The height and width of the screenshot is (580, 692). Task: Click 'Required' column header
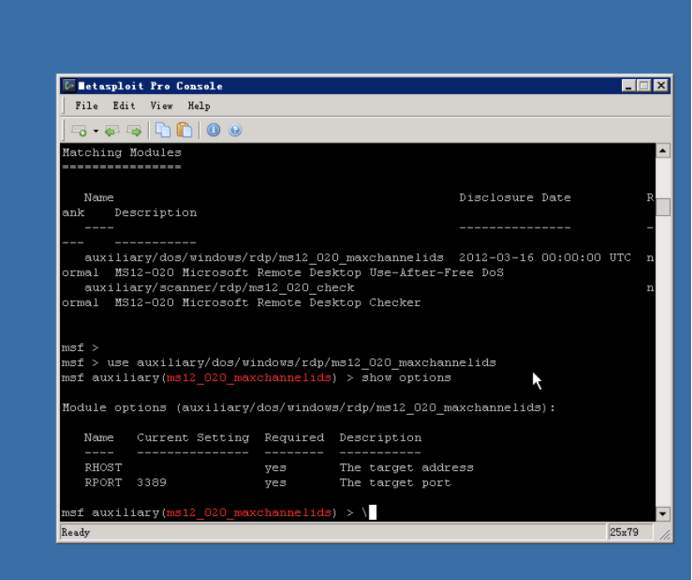click(x=294, y=437)
